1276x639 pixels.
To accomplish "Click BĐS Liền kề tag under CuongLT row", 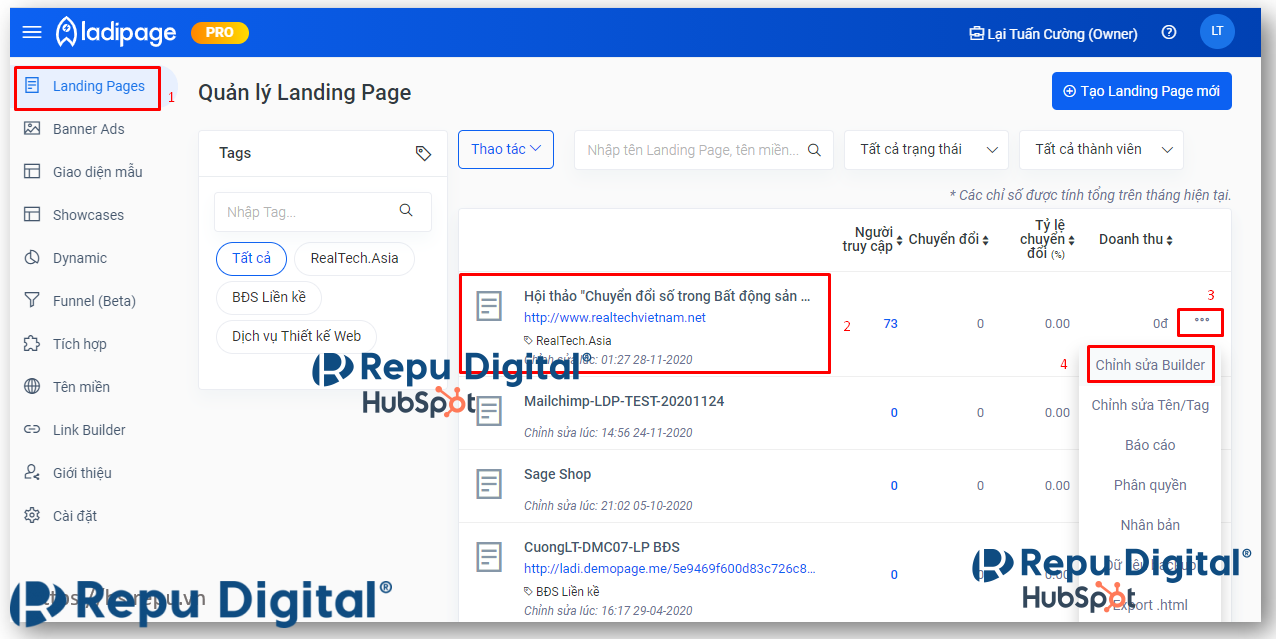I will (562, 591).
